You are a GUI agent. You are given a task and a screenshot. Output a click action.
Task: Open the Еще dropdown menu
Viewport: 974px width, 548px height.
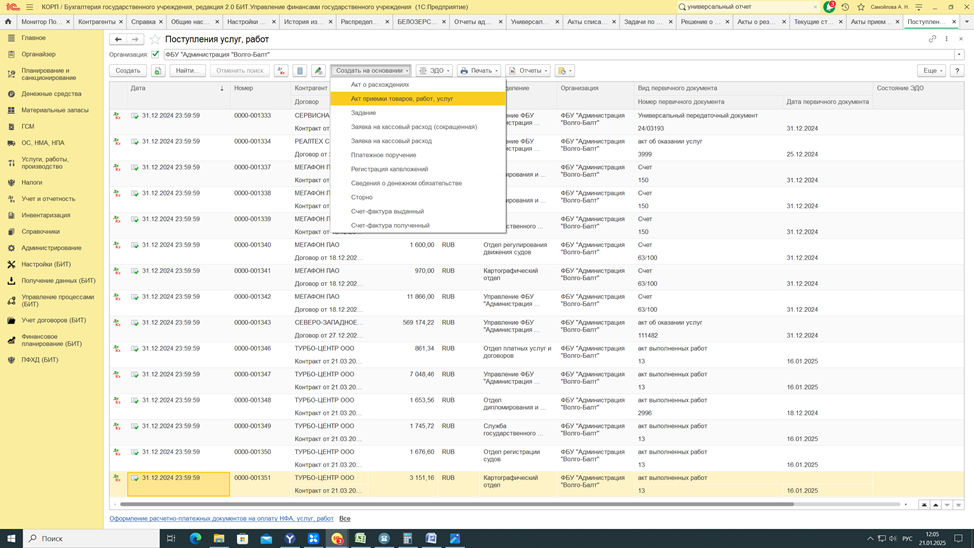(932, 71)
